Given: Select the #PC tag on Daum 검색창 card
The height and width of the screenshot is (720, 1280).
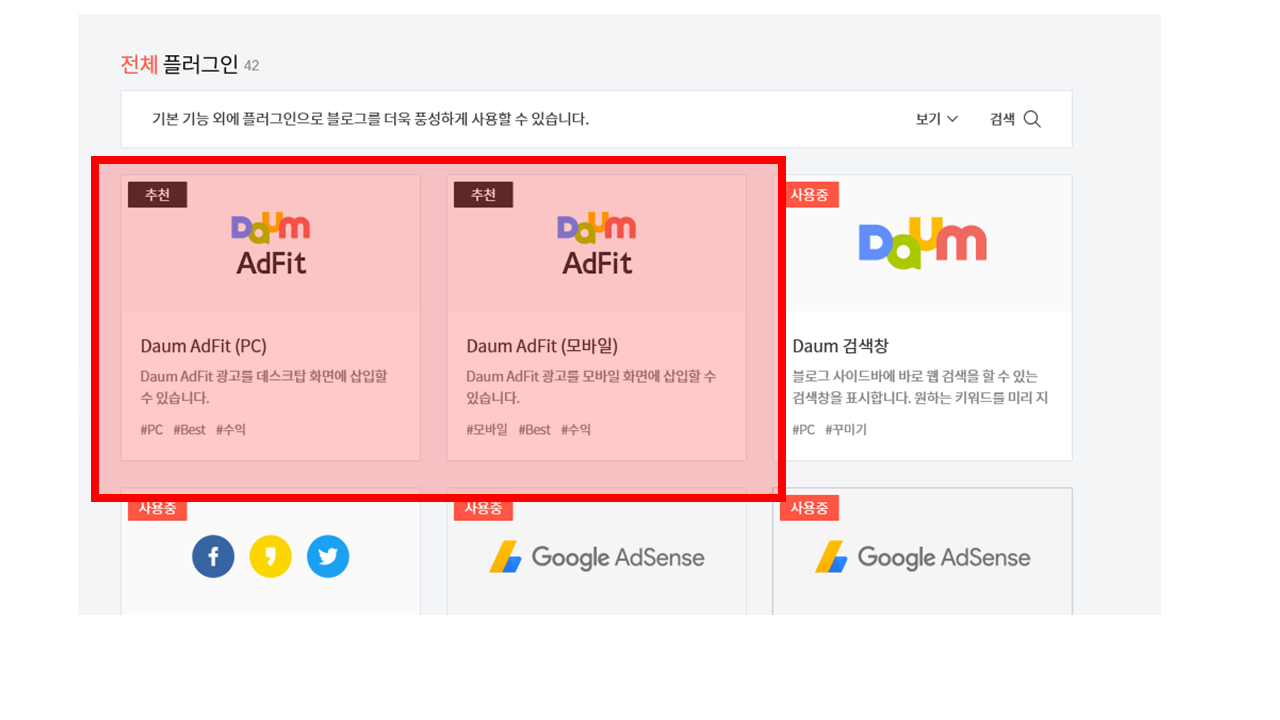Looking at the screenshot, I should point(804,429).
